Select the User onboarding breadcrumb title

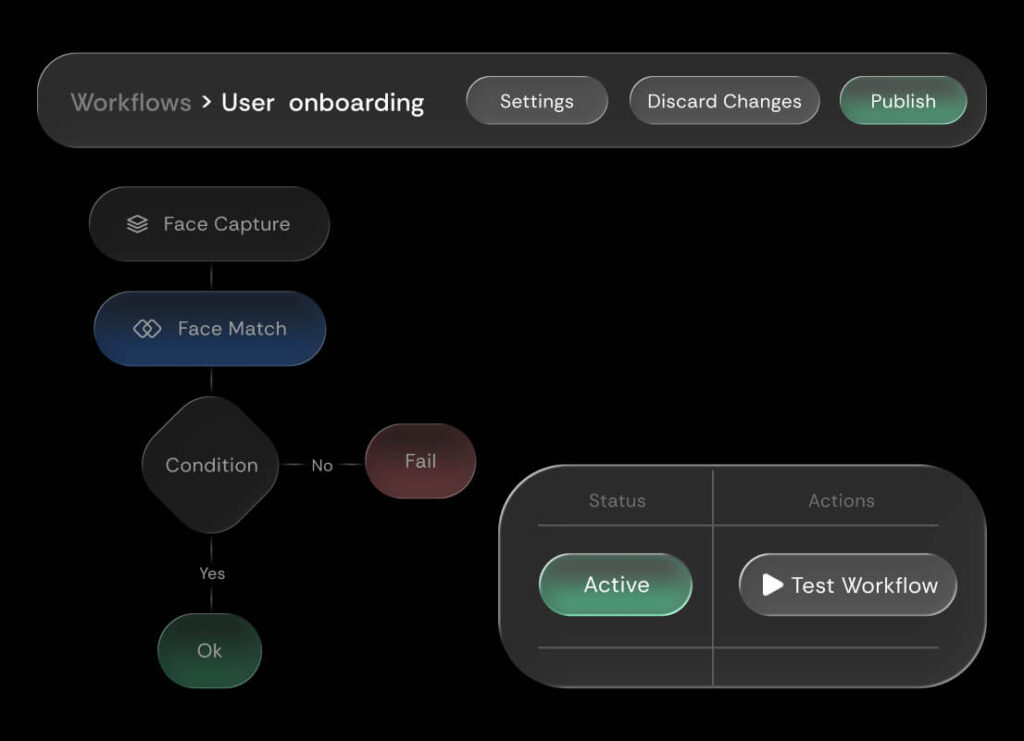point(322,102)
